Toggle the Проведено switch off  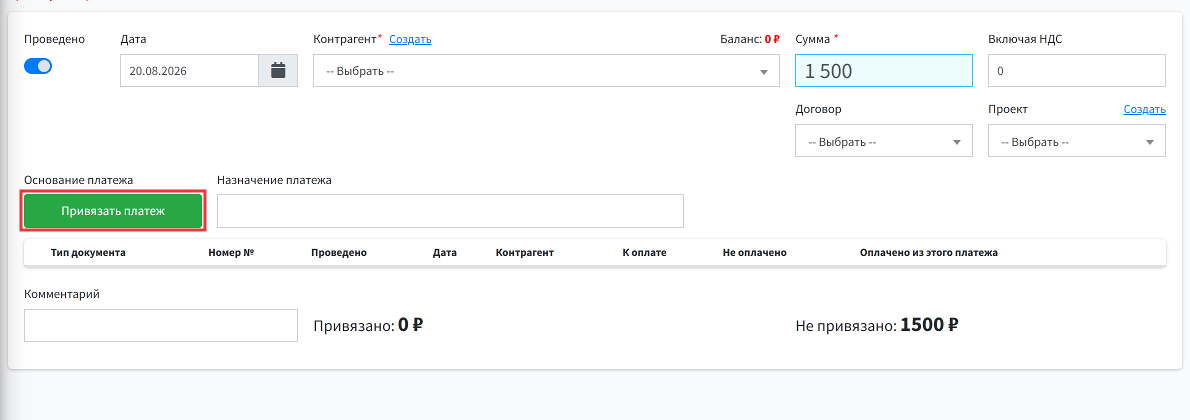pos(38,66)
